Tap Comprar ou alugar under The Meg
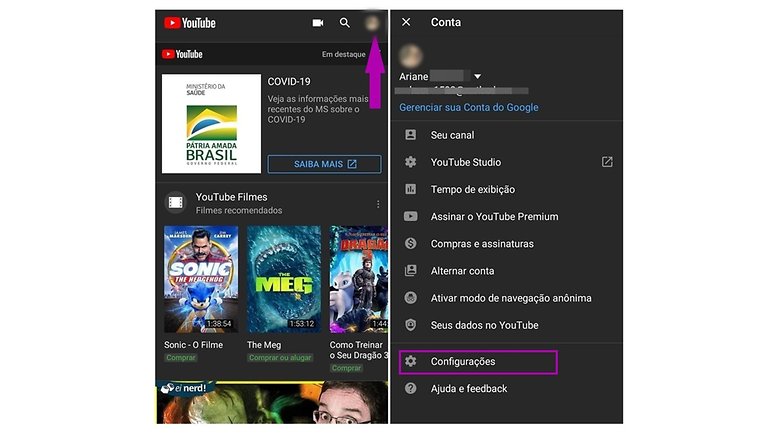782x440 pixels. [280, 358]
